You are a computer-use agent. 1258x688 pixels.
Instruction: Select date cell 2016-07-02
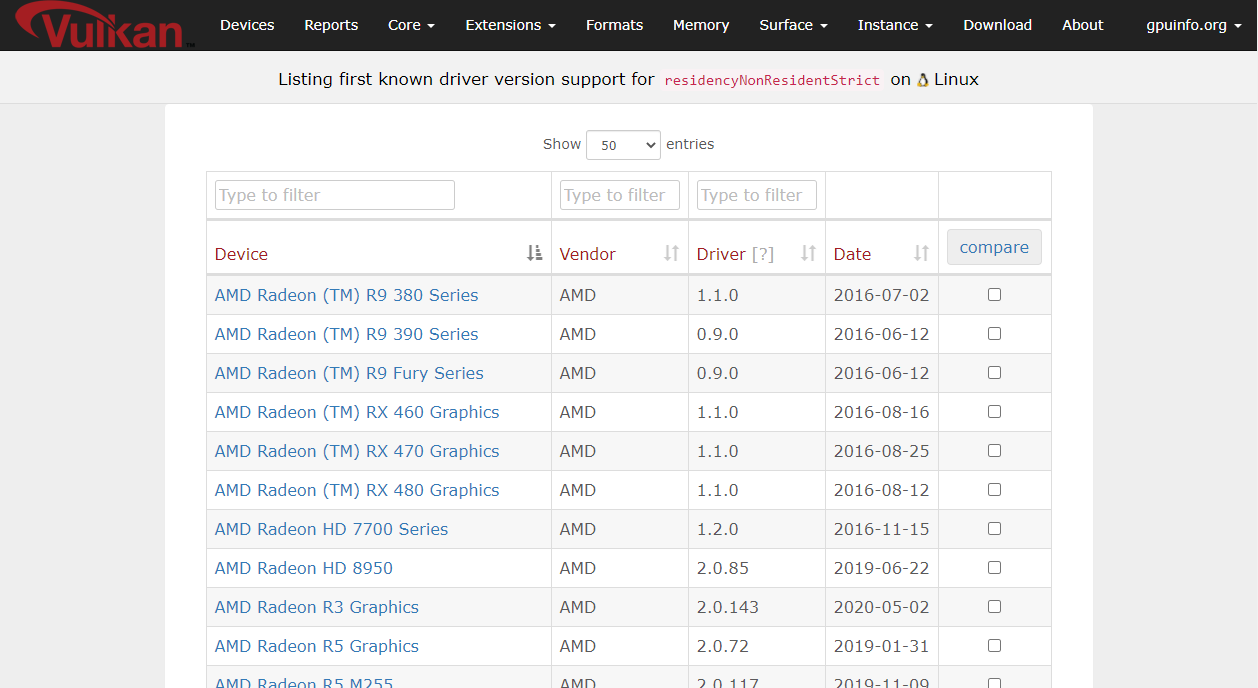tap(882, 295)
